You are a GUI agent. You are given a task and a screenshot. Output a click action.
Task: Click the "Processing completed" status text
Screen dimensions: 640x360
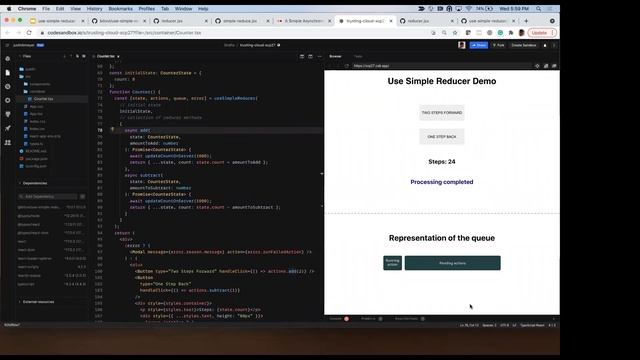[442, 182]
